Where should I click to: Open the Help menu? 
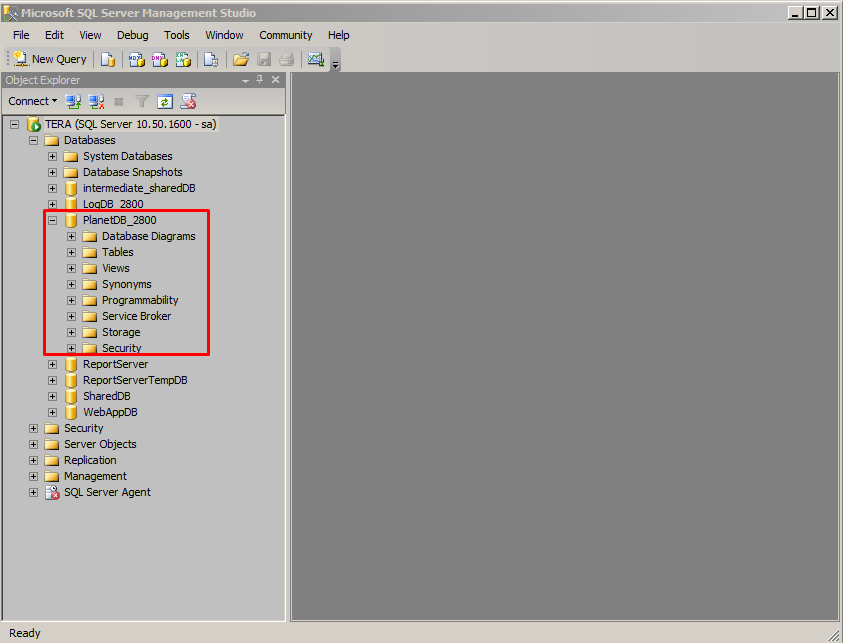(339, 35)
